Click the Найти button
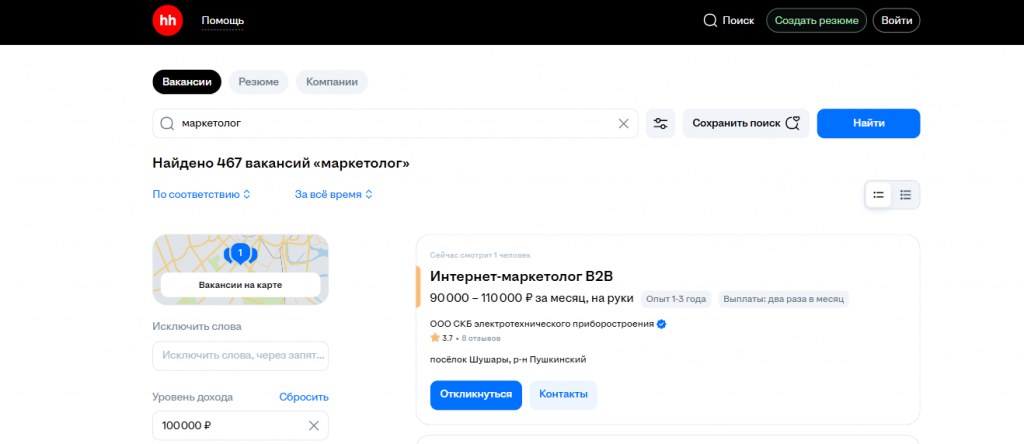 point(868,123)
